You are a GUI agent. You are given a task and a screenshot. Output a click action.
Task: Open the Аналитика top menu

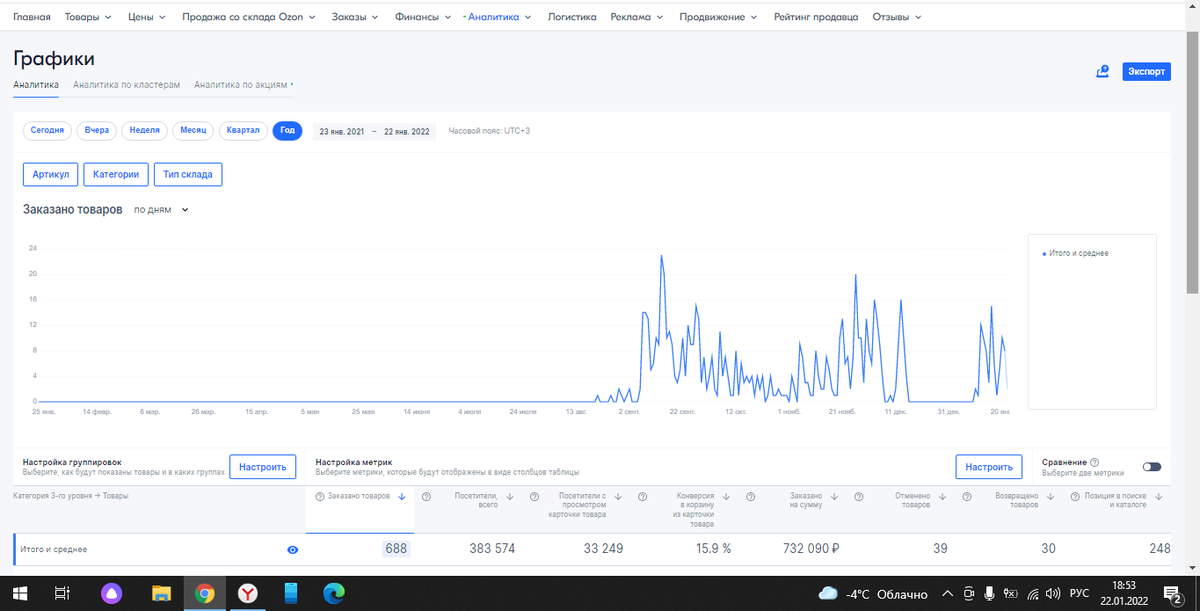[x=500, y=17]
